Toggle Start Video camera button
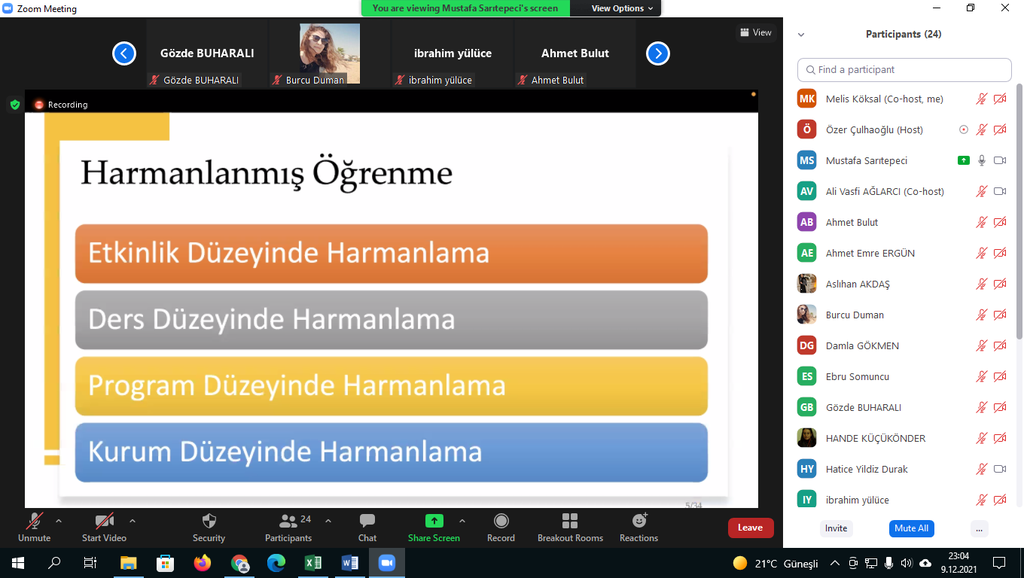The image size is (1024, 578). click(x=104, y=522)
